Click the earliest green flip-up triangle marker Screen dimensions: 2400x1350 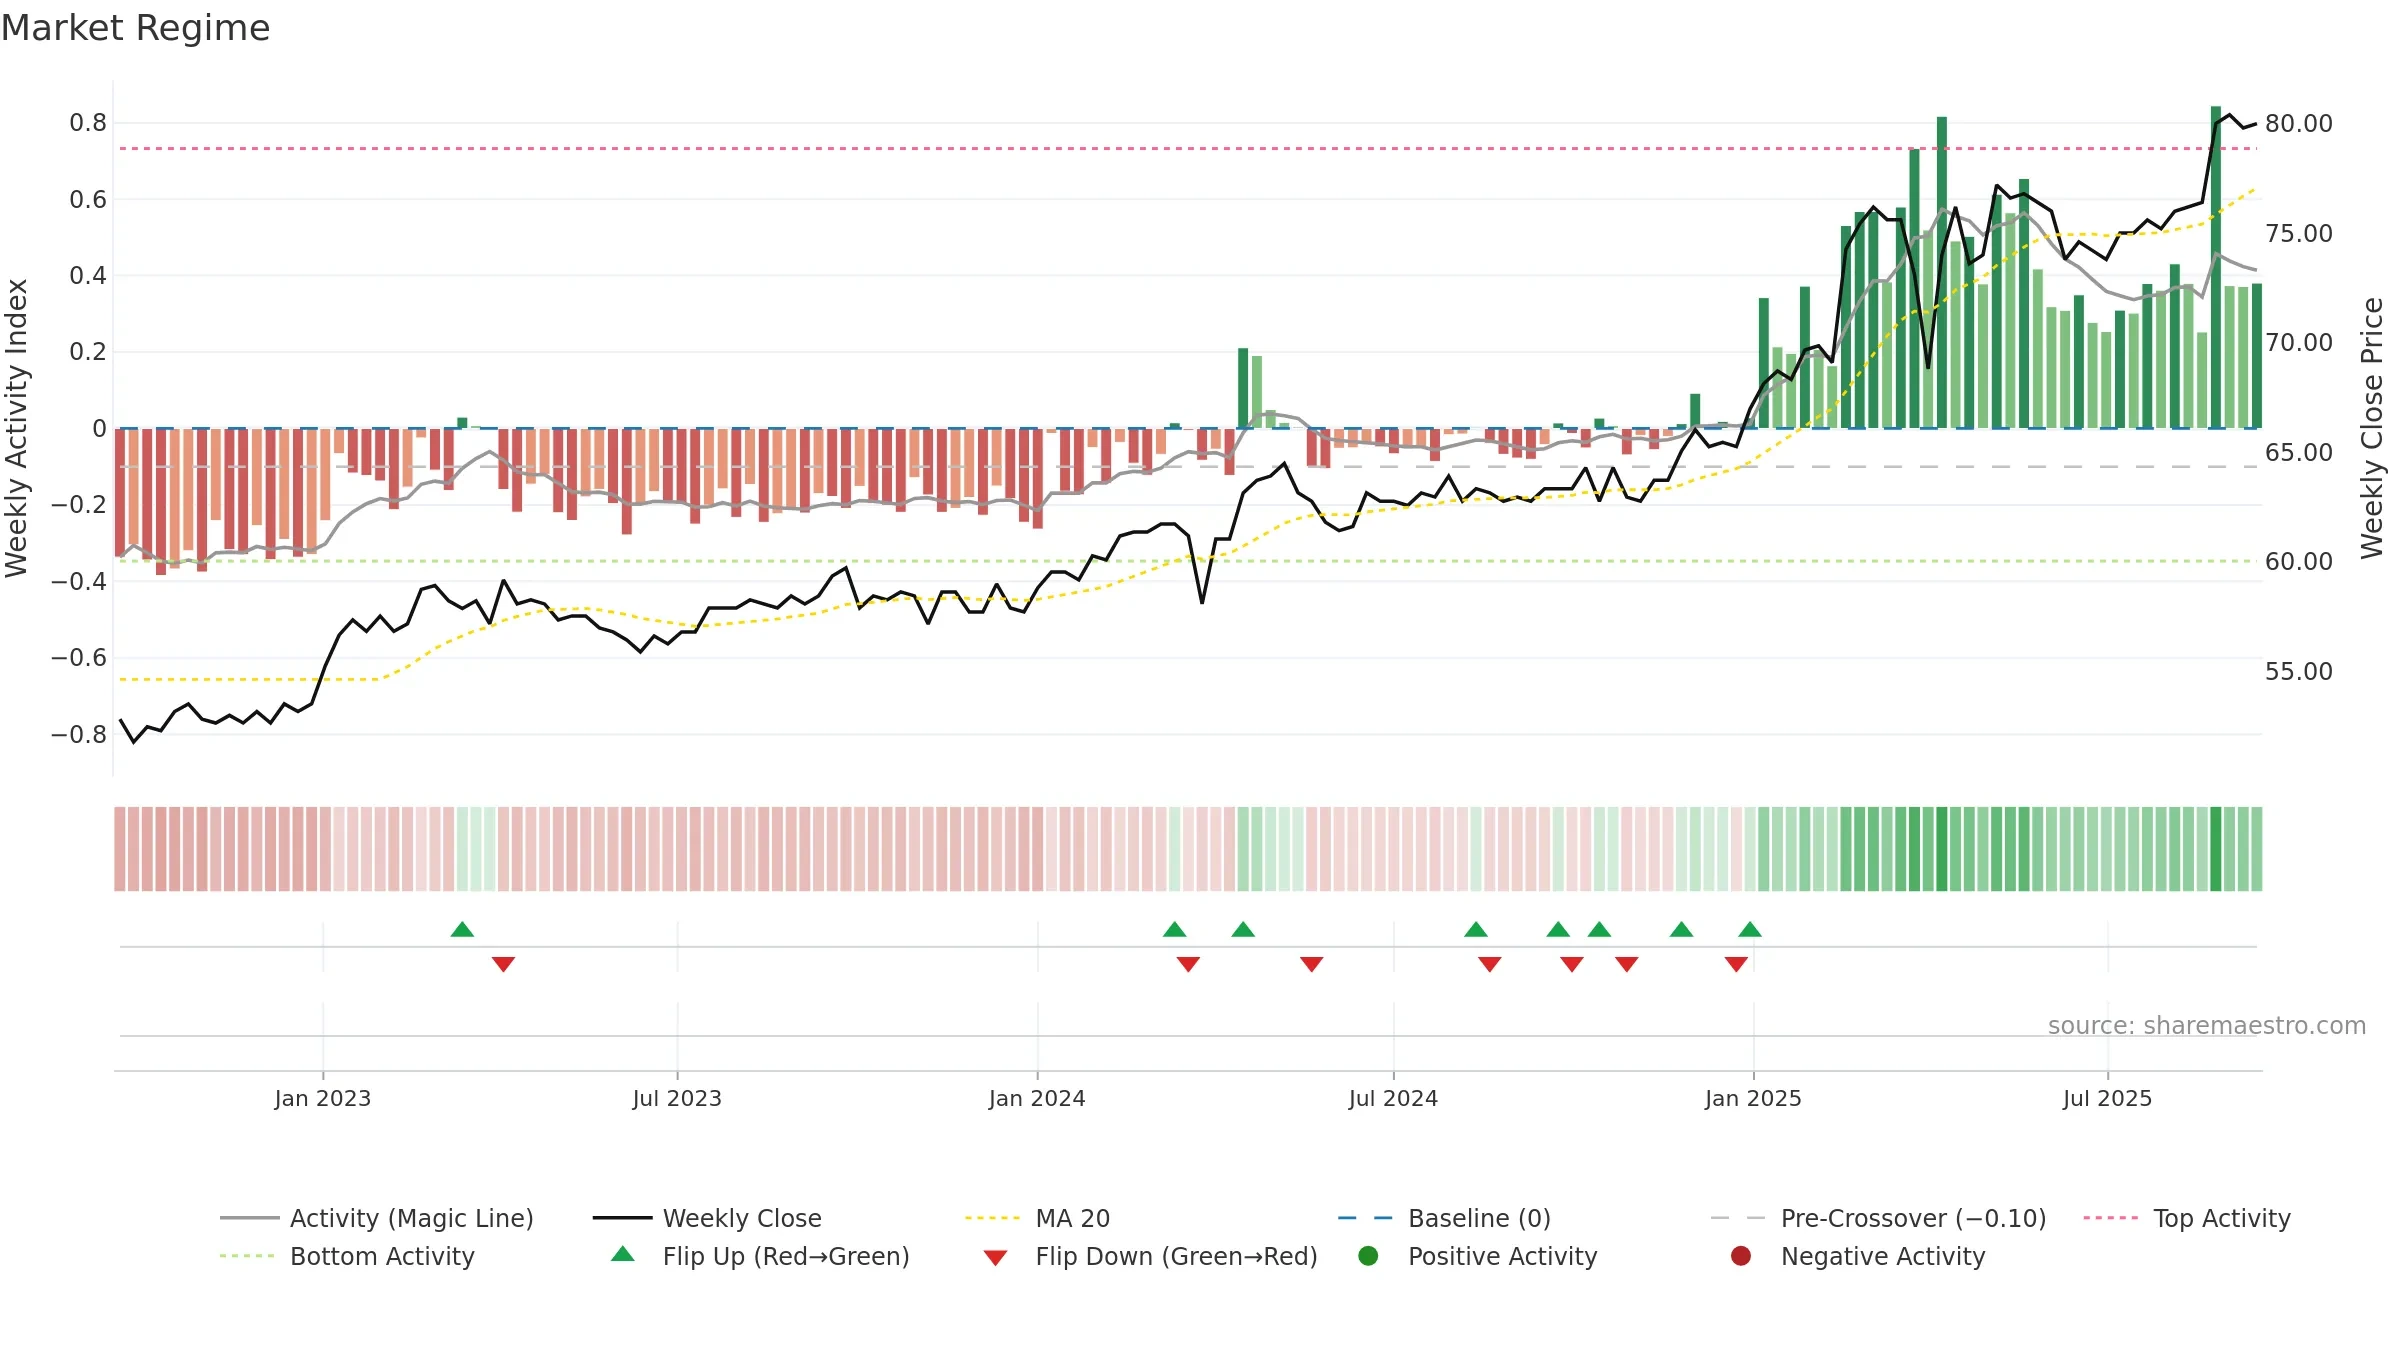pyautogui.click(x=462, y=929)
